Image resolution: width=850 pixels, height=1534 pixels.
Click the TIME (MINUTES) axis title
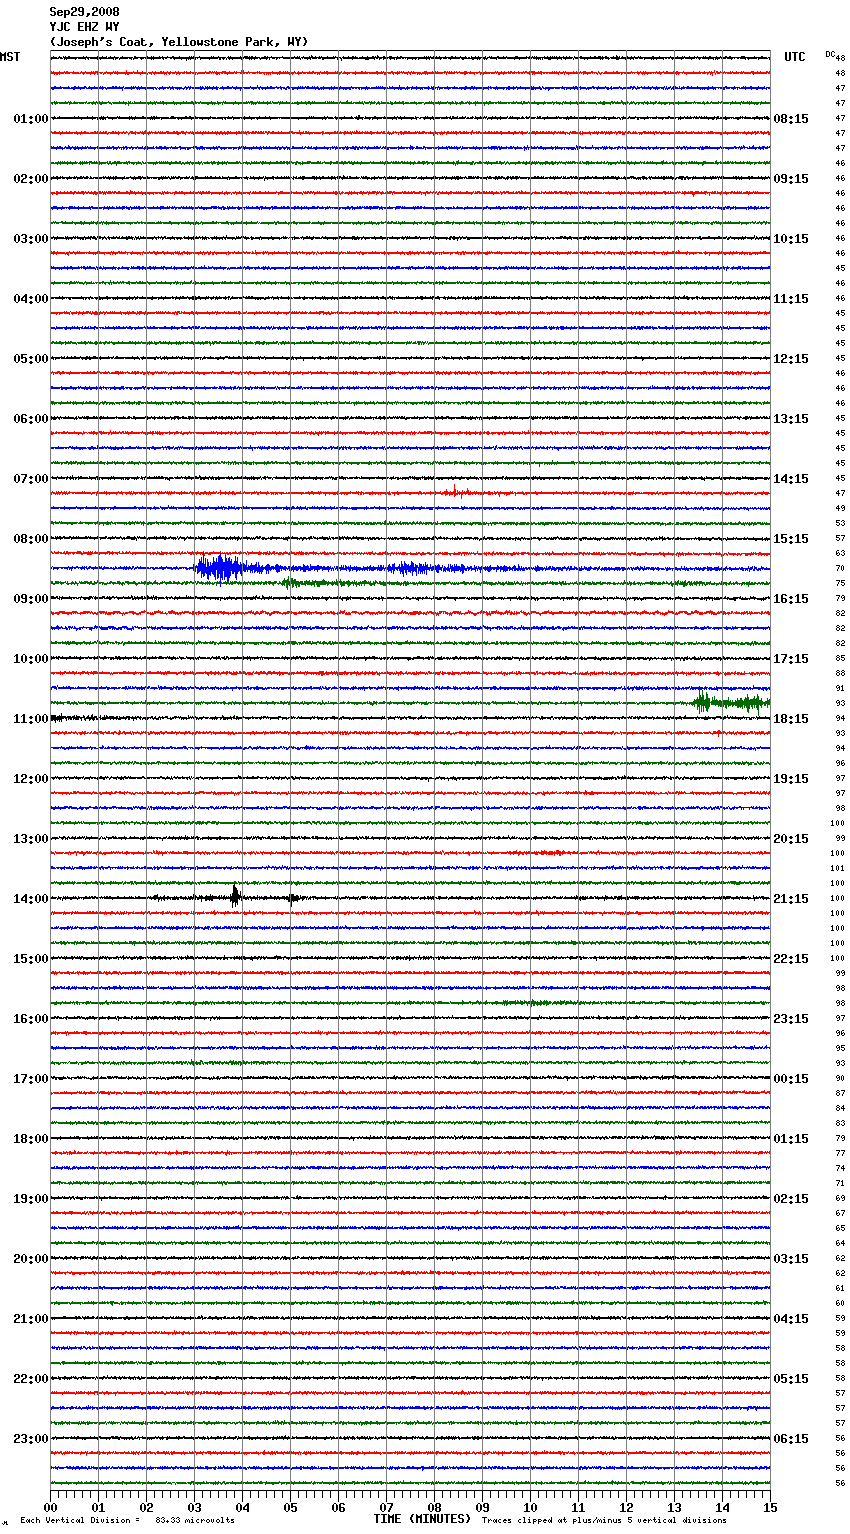pyautogui.click(x=422, y=1519)
